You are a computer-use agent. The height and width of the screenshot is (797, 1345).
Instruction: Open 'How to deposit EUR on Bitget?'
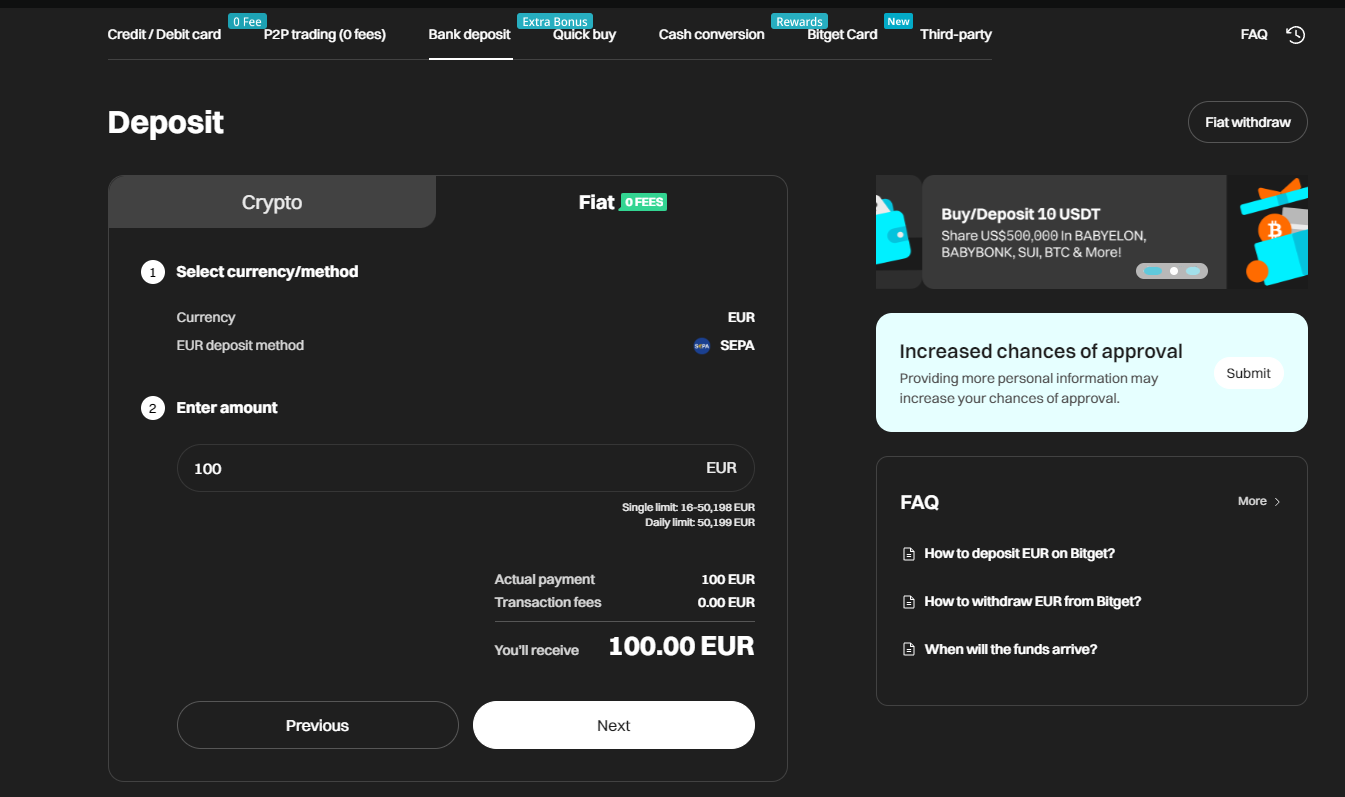[x=1019, y=554]
